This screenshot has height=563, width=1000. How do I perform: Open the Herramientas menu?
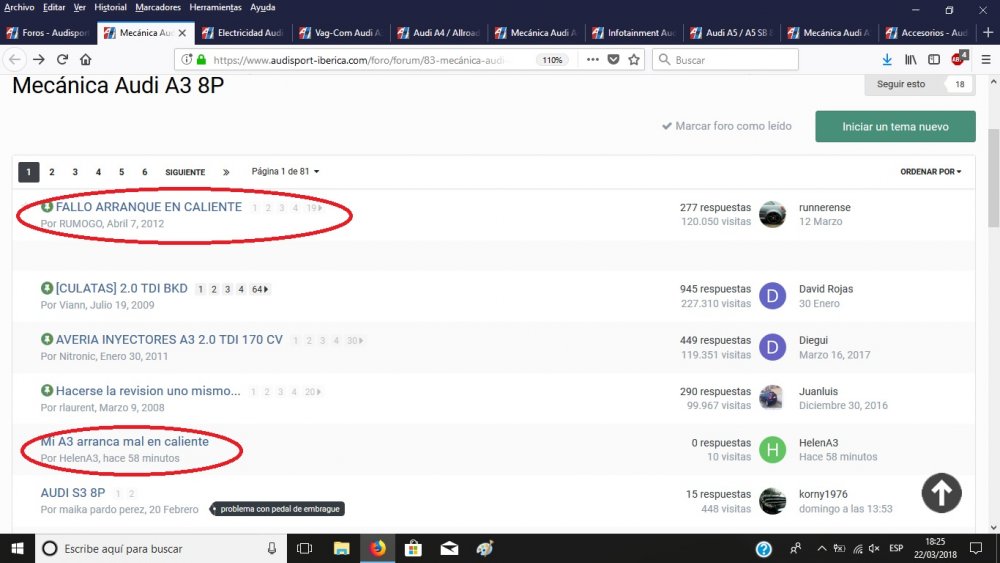[216, 8]
